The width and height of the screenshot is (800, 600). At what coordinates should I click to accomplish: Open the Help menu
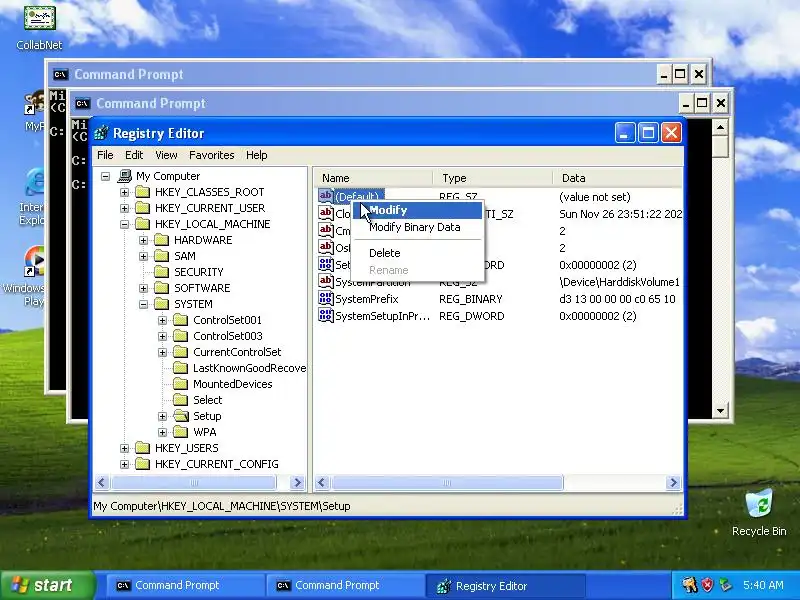[x=257, y=155]
